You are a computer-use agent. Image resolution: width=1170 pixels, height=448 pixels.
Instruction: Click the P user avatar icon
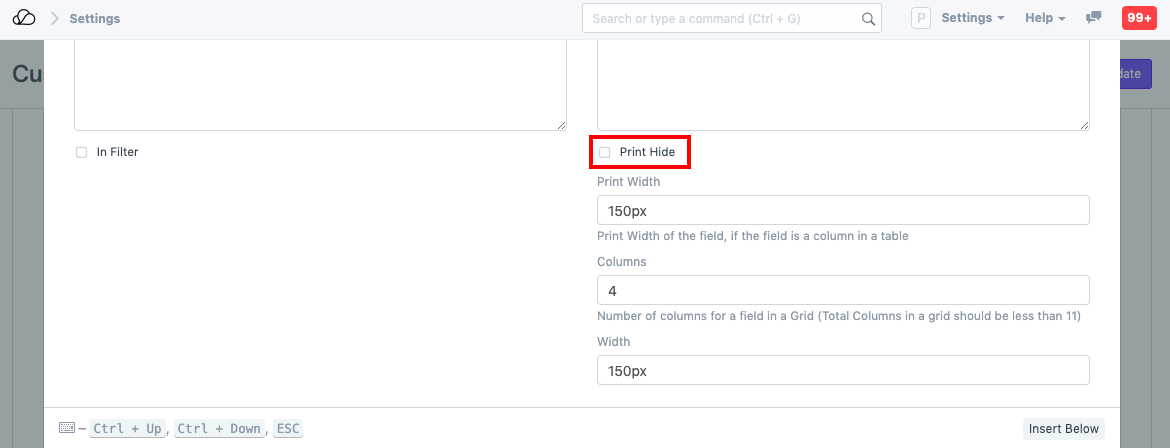click(921, 18)
